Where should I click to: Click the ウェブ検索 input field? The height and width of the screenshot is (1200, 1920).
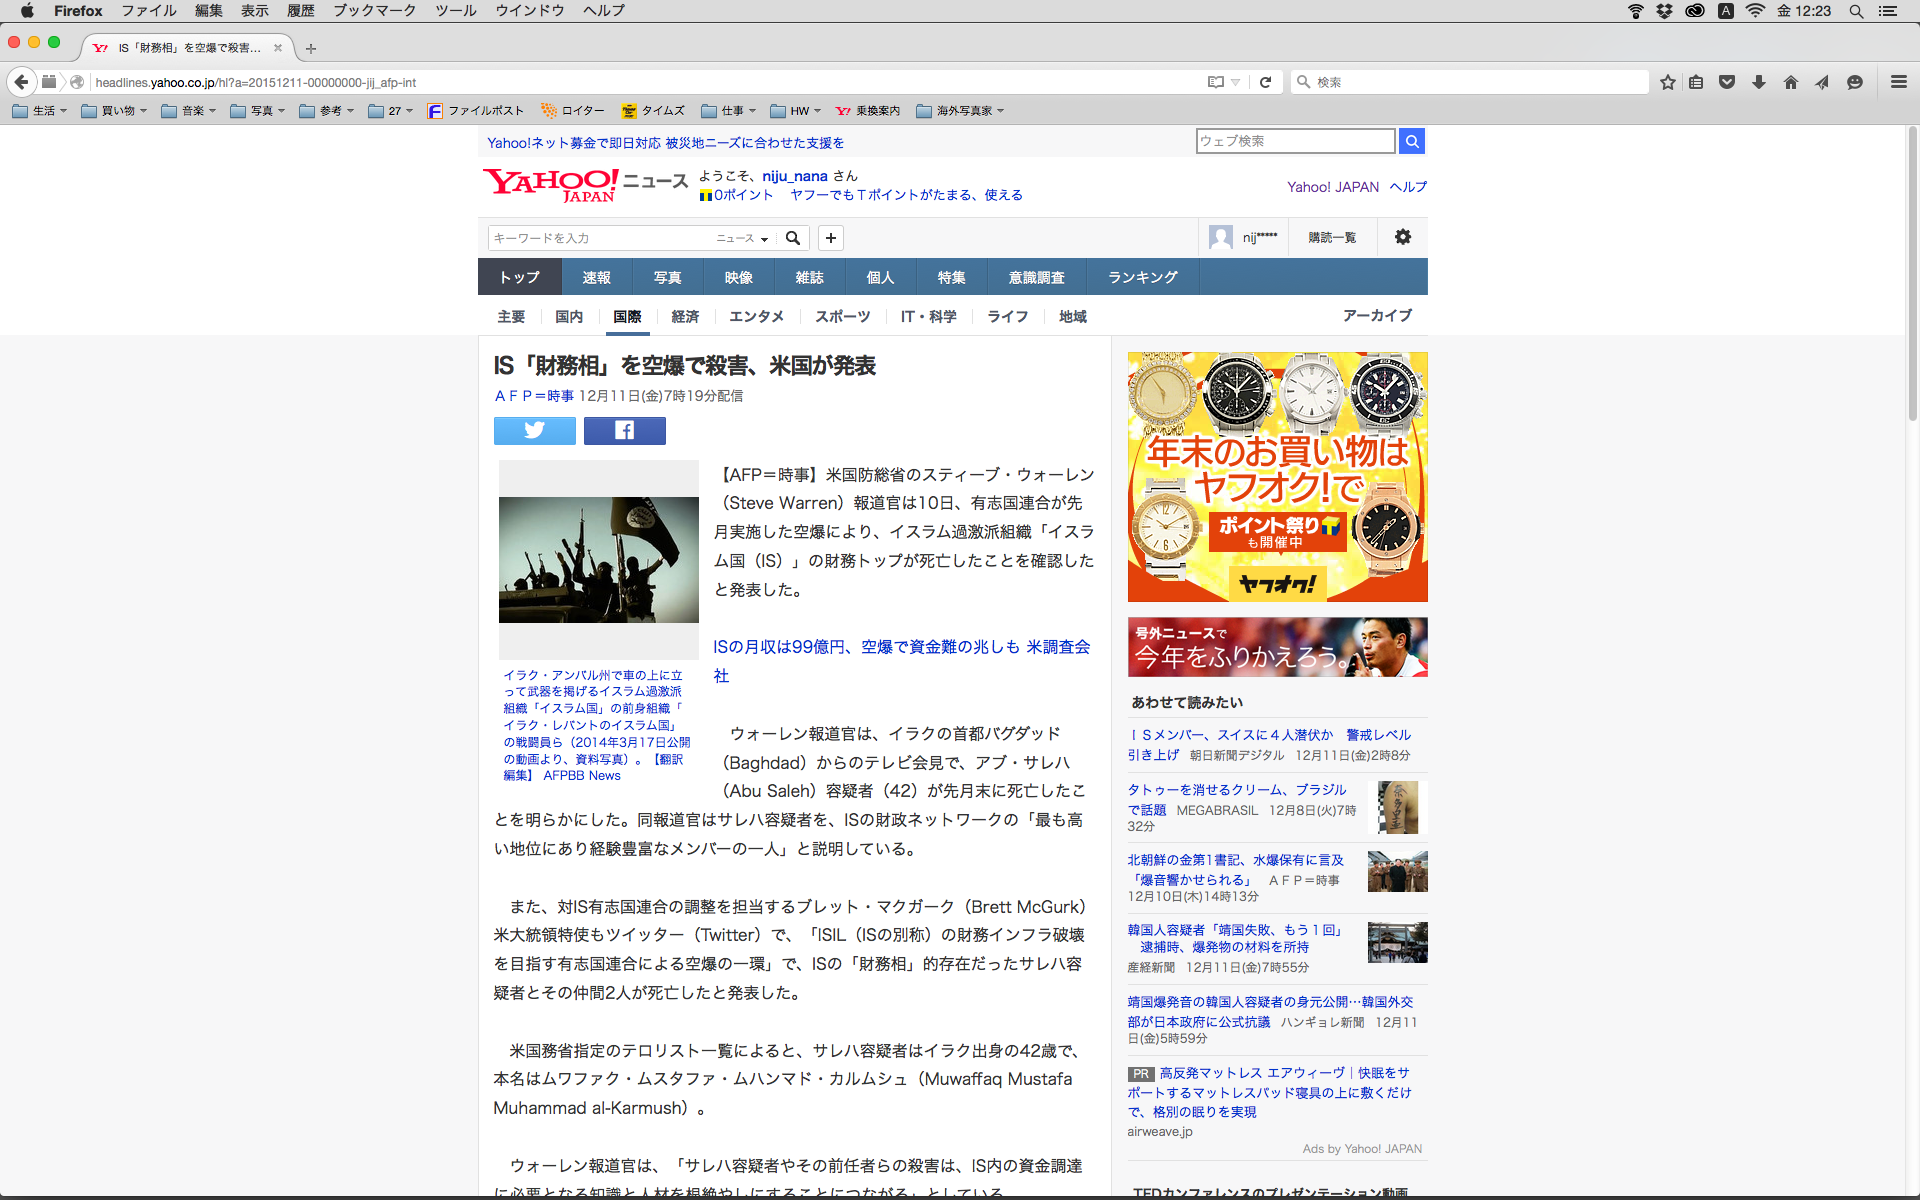point(1295,141)
